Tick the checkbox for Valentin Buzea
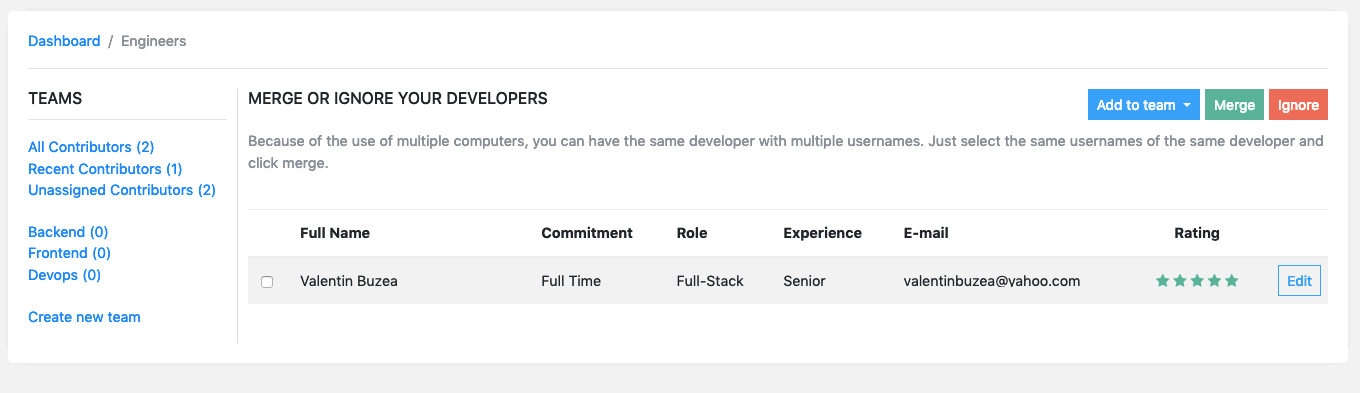The width and height of the screenshot is (1360, 393). pyautogui.click(x=267, y=282)
